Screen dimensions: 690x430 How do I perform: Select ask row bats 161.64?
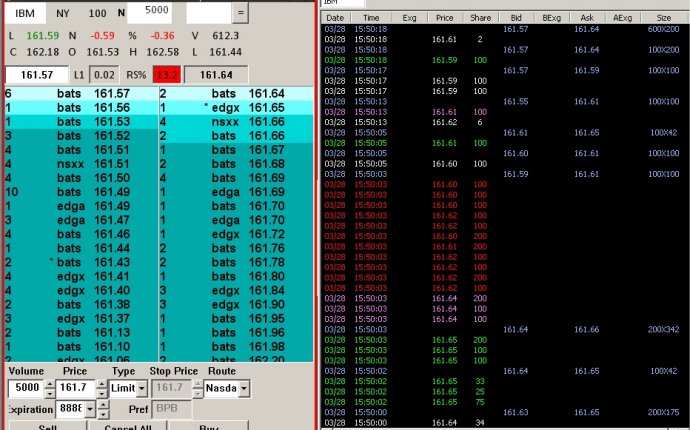click(x=236, y=93)
